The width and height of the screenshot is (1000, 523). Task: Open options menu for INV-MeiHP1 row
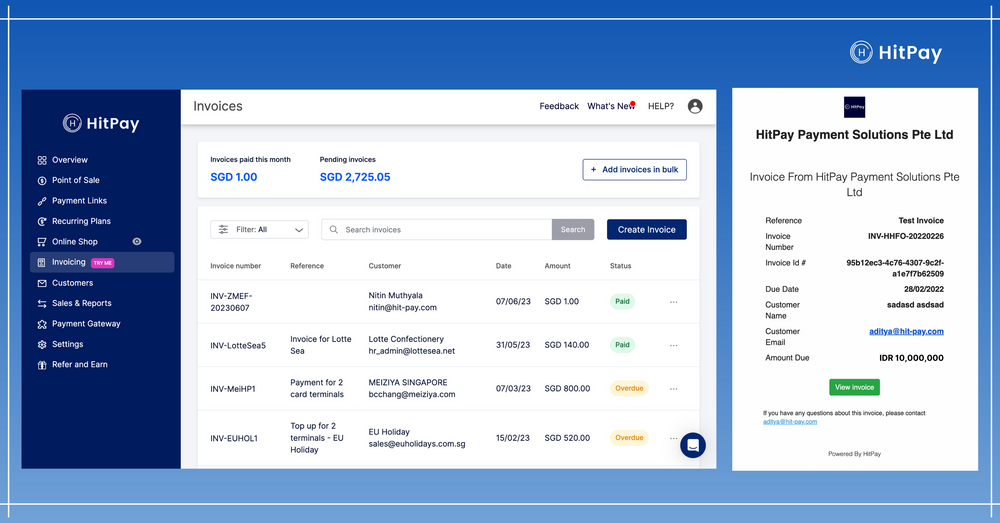tap(673, 388)
